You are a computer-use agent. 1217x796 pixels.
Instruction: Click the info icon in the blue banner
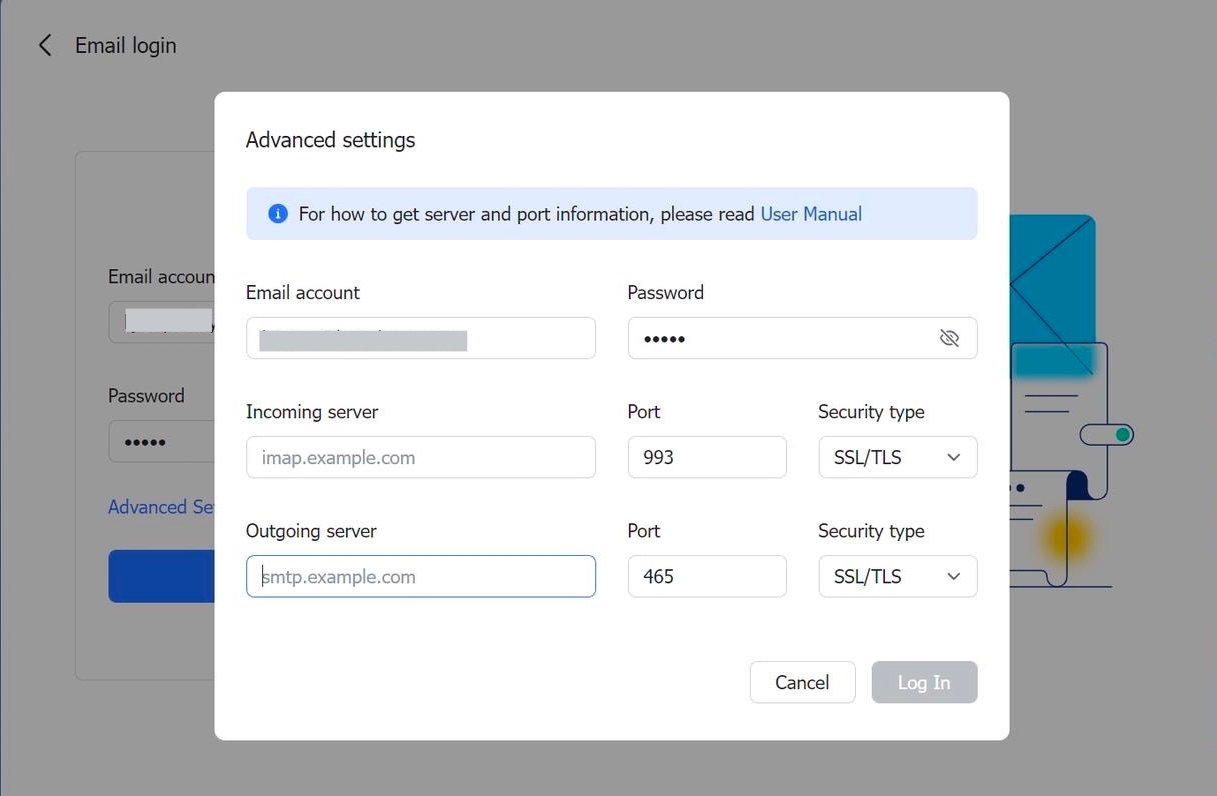(x=277, y=213)
